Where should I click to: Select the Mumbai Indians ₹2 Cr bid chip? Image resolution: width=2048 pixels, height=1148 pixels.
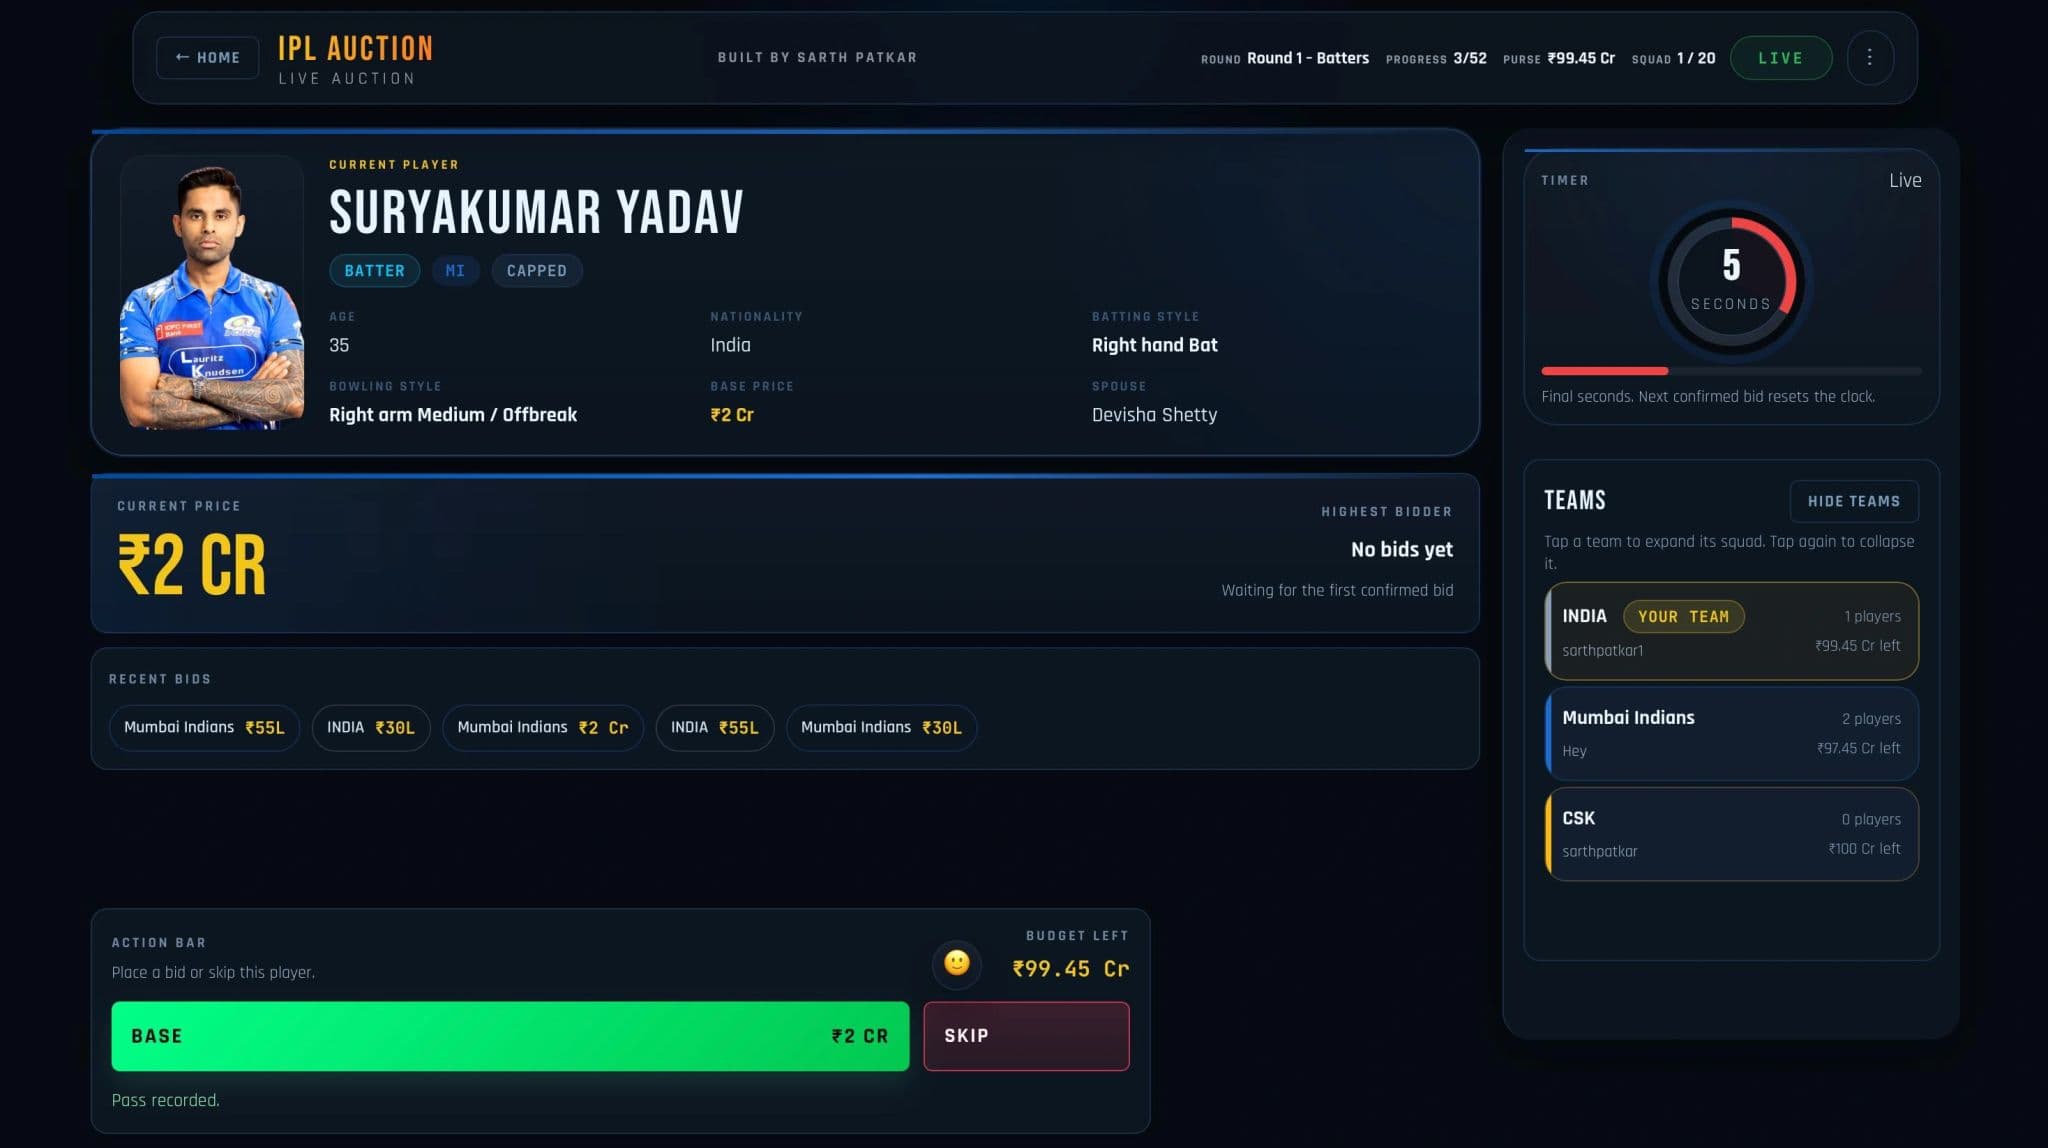point(543,728)
